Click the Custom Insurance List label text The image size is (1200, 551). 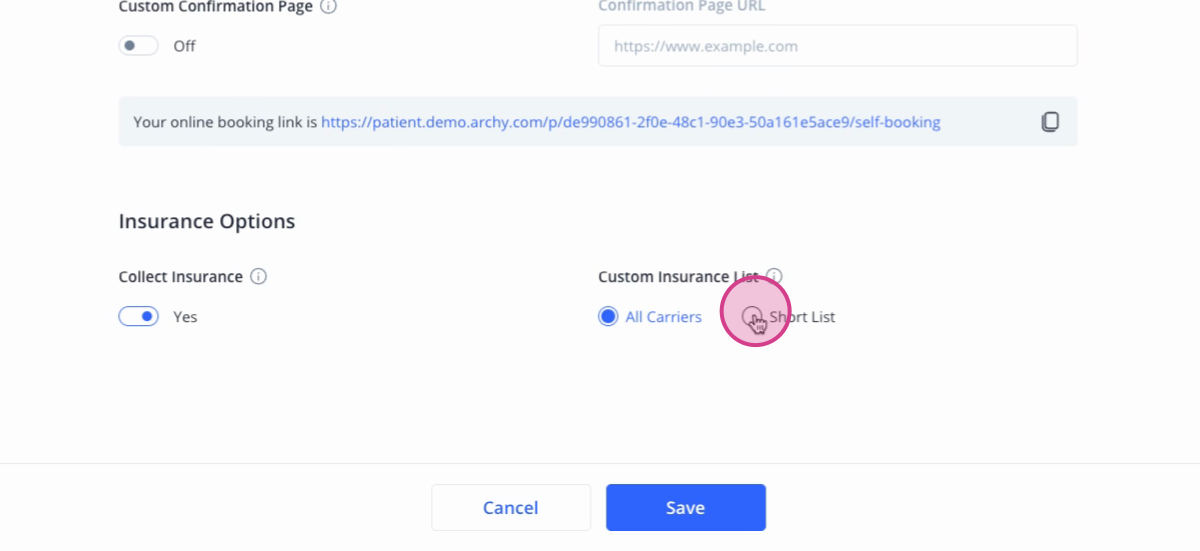[678, 277]
